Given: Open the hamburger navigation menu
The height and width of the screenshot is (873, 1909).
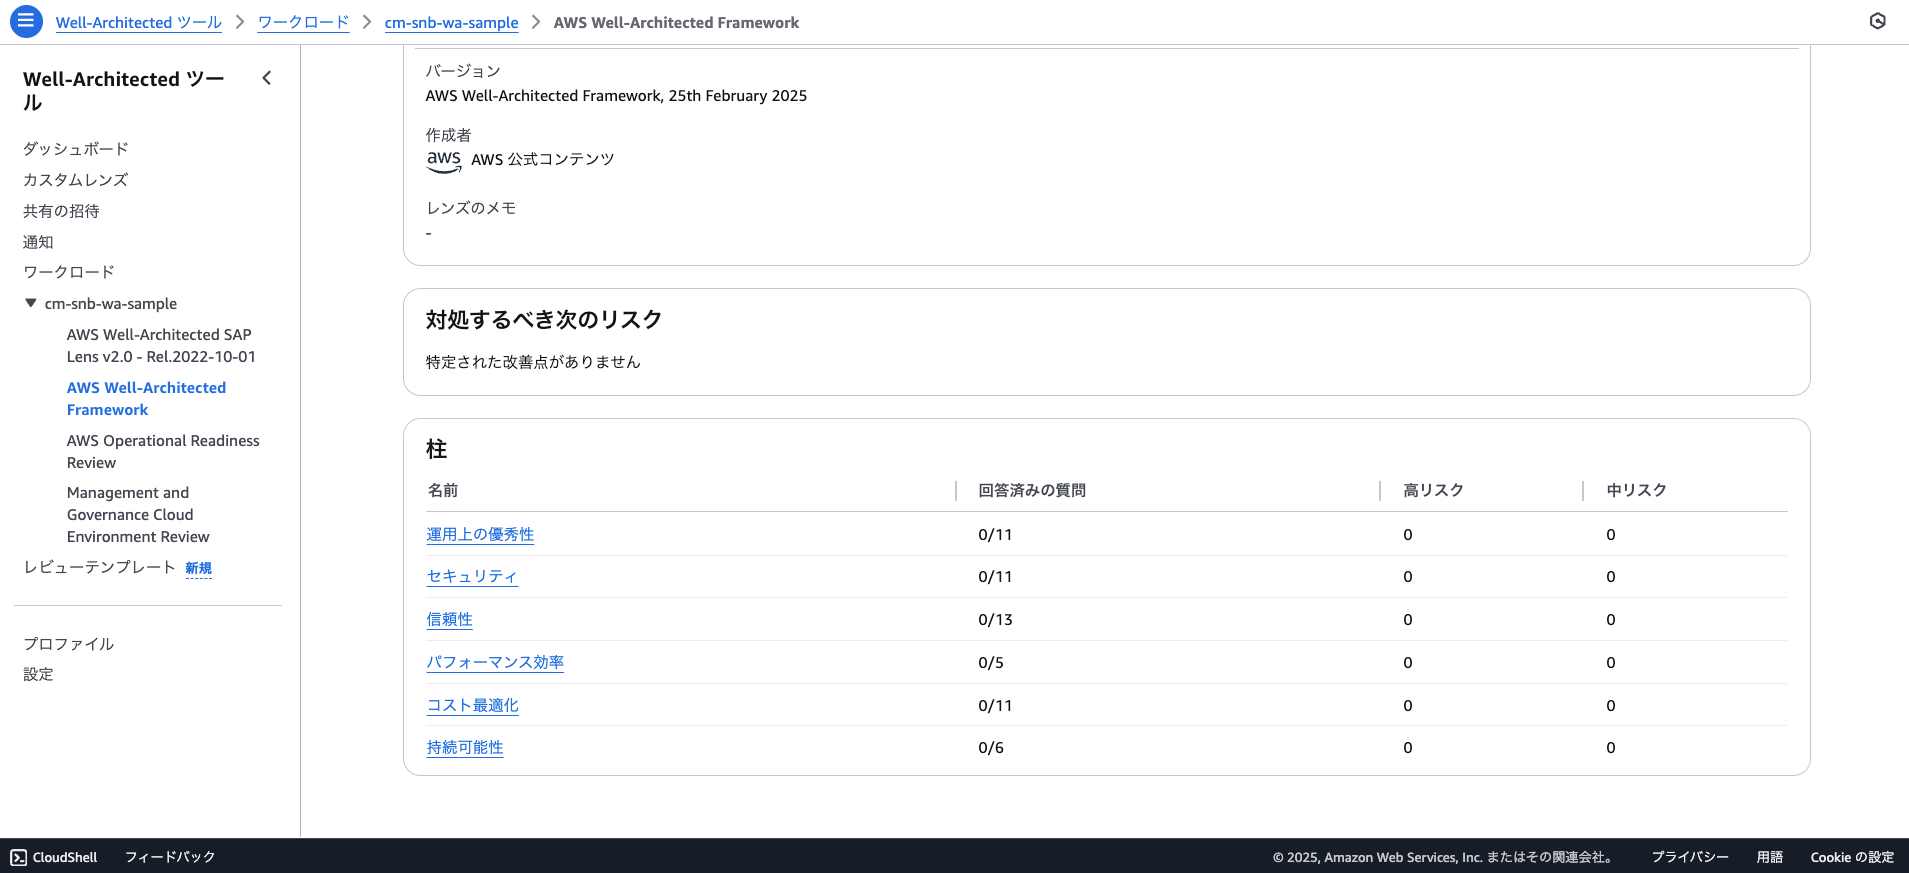Looking at the screenshot, I should click(x=25, y=21).
